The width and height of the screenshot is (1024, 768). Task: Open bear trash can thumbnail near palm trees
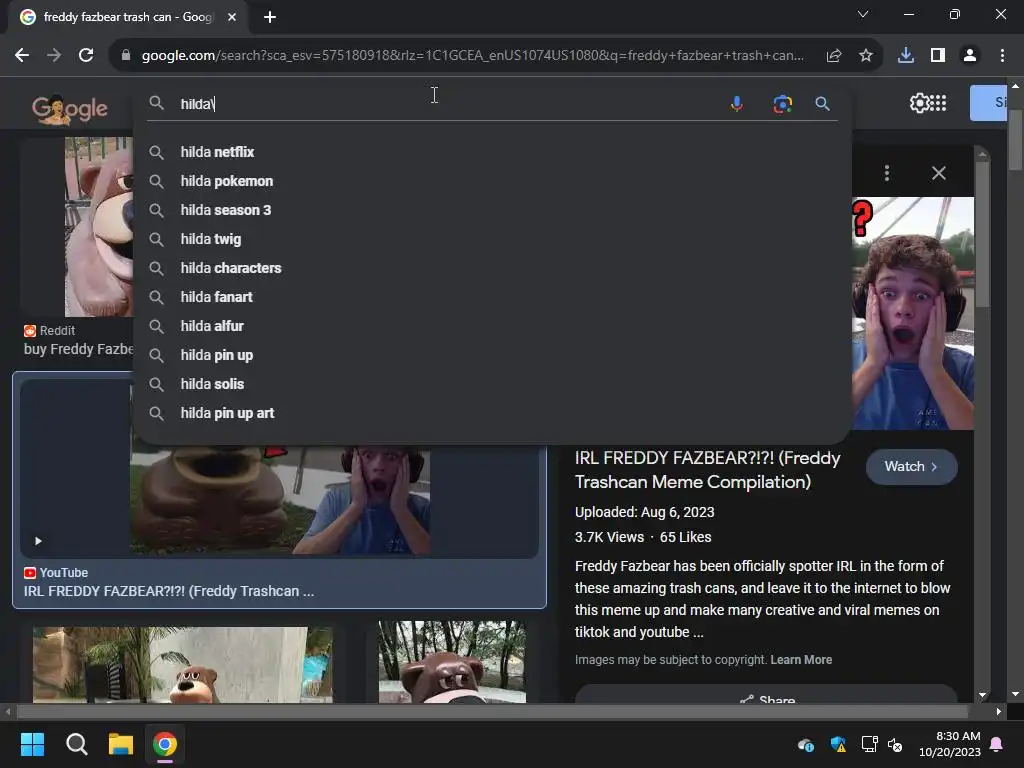pyautogui.click(x=183, y=665)
